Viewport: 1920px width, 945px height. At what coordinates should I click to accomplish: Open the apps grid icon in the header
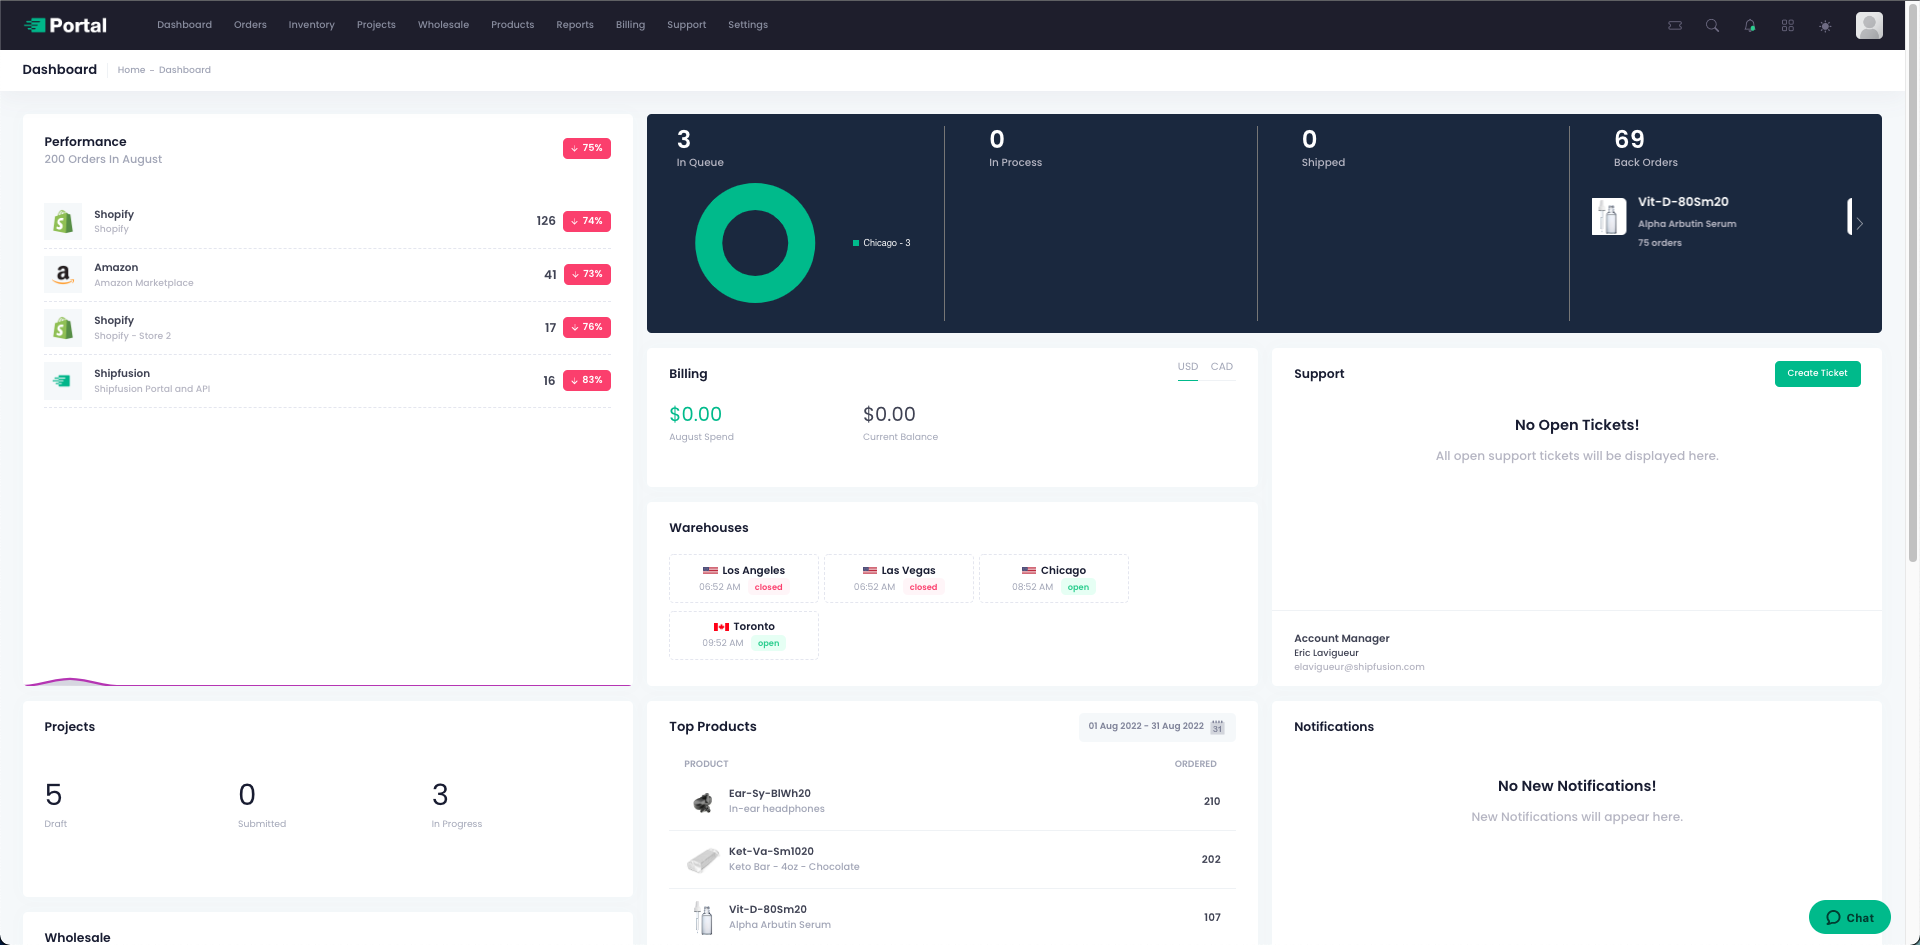[x=1788, y=25]
